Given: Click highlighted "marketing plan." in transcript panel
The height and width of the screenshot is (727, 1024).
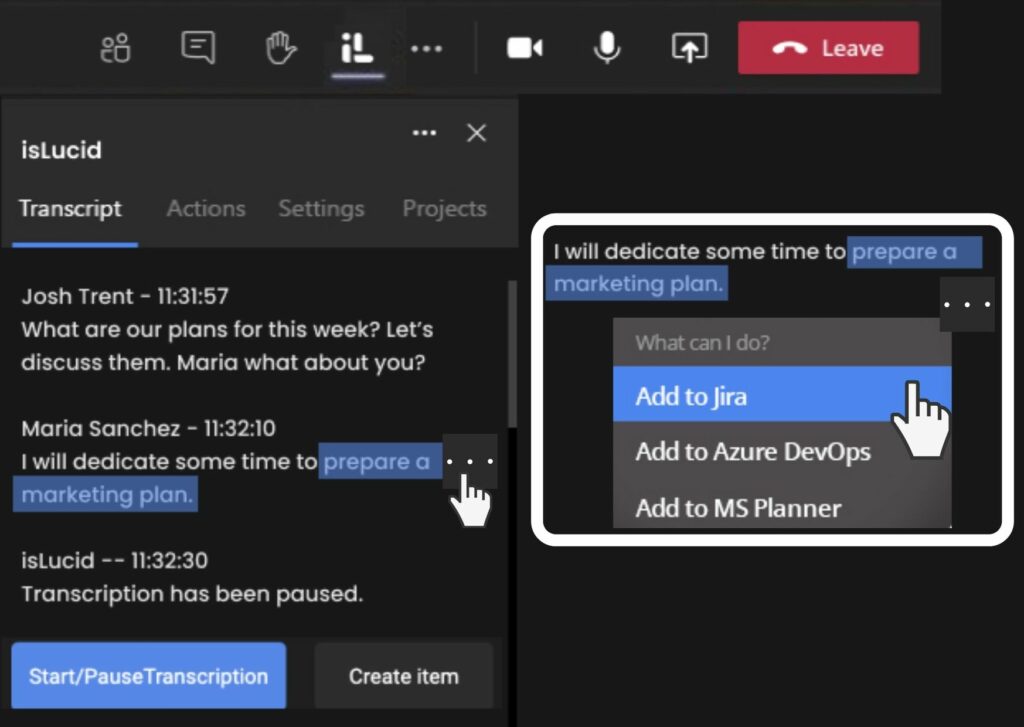Looking at the screenshot, I should click(x=107, y=494).
